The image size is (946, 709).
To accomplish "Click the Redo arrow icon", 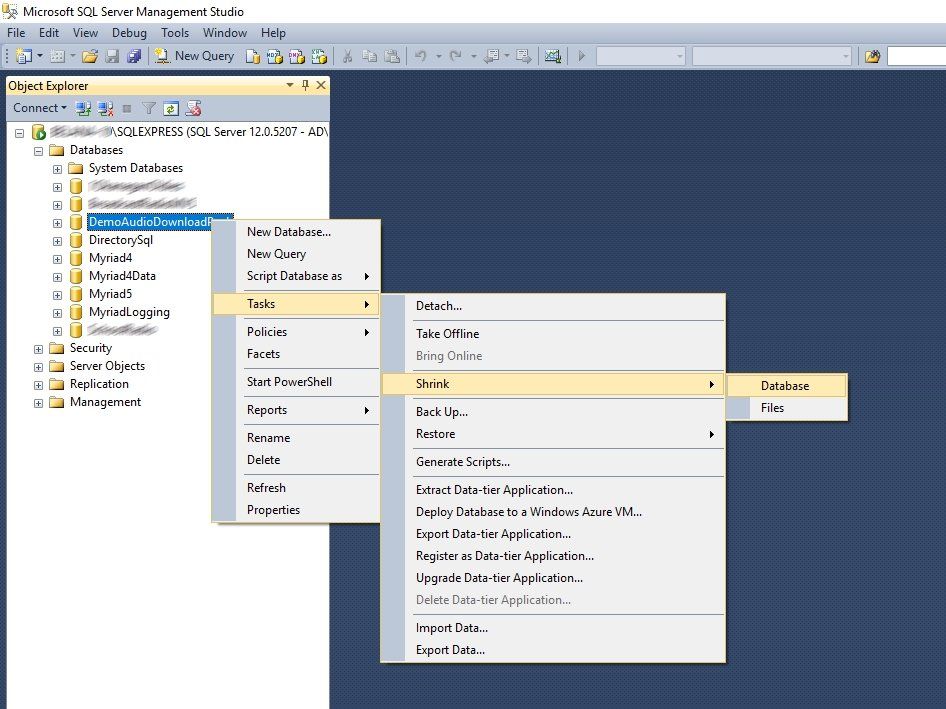I will tap(456, 56).
